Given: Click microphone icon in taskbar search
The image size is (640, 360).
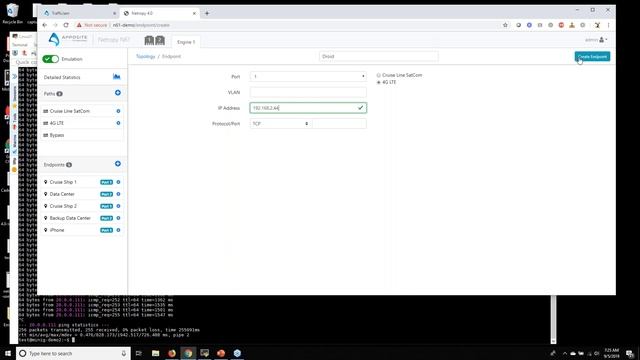Looking at the screenshot, I should pyautogui.click(x=124, y=353).
